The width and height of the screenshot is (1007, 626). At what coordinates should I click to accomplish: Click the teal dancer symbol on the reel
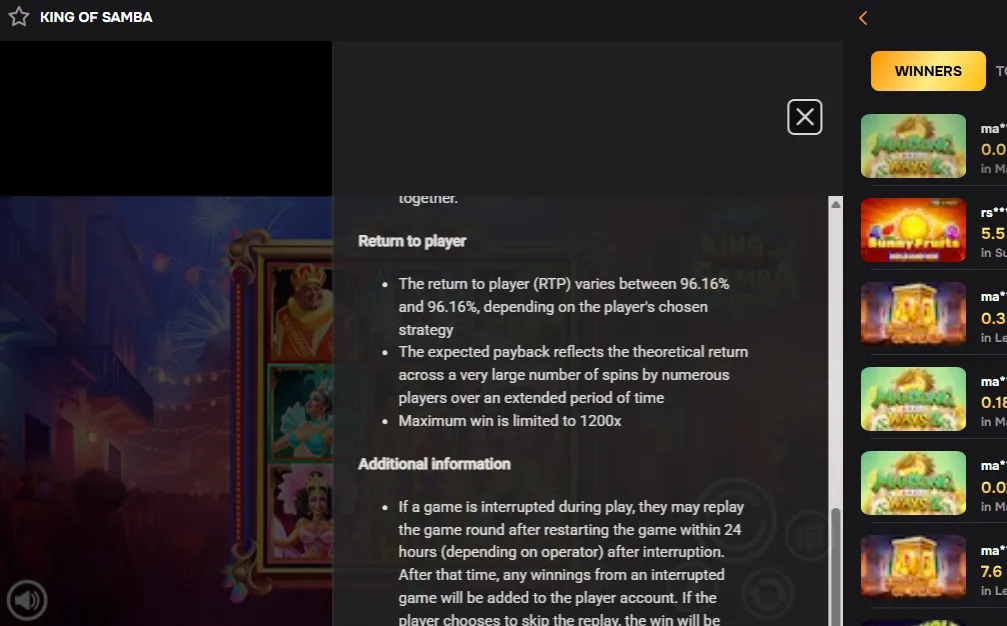pos(302,413)
